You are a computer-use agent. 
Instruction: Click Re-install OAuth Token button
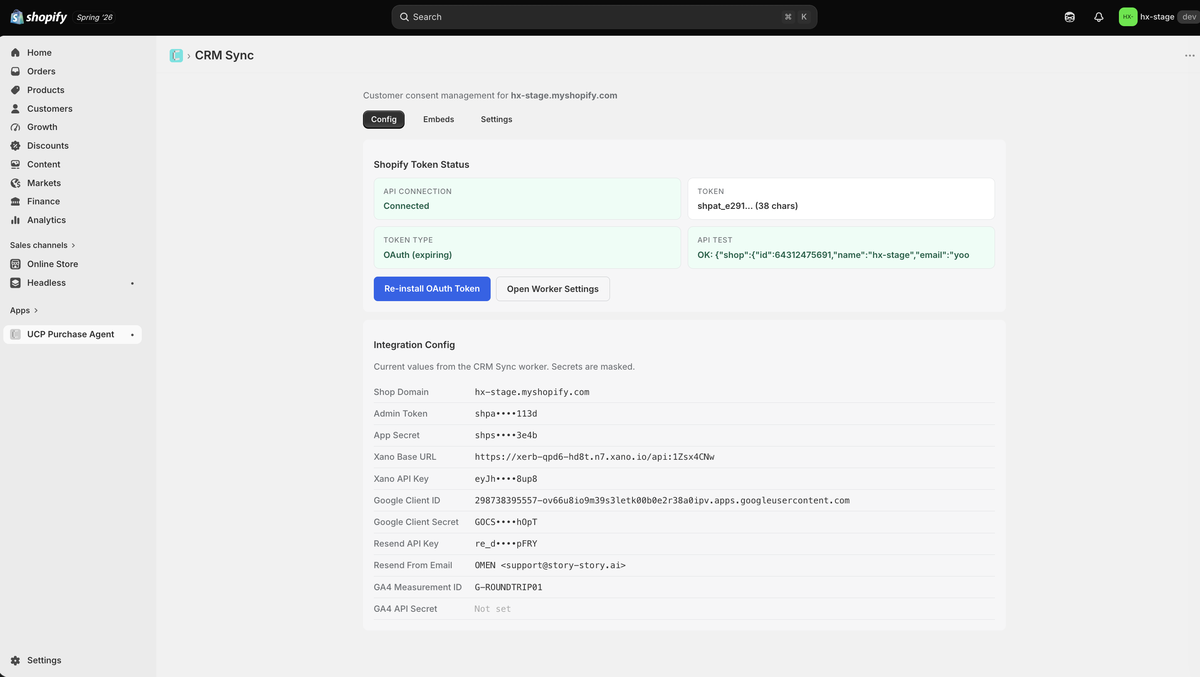click(x=432, y=289)
